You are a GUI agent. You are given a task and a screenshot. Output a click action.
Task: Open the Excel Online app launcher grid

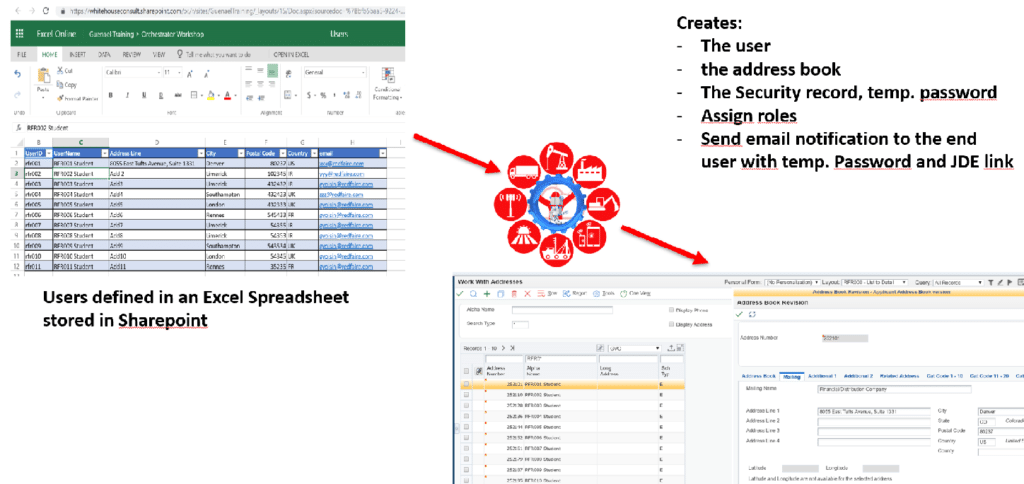point(19,33)
